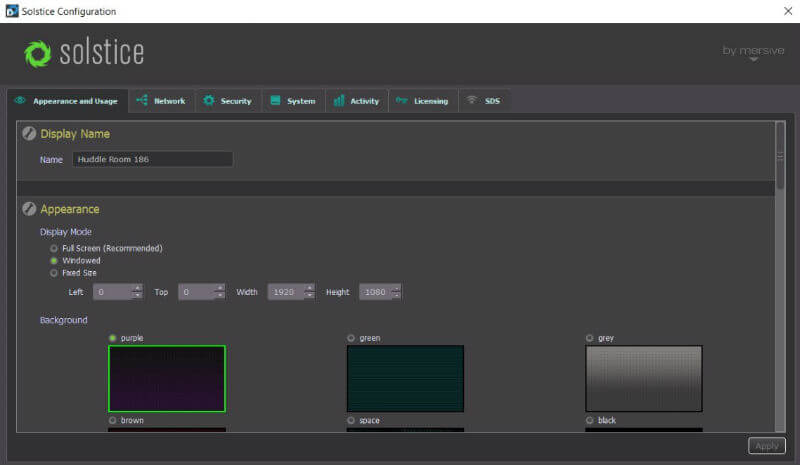The width and height of the screenshot is (800, 465).
Task: Click the Activity tab's bar chart icon
Action: [339, 100]
